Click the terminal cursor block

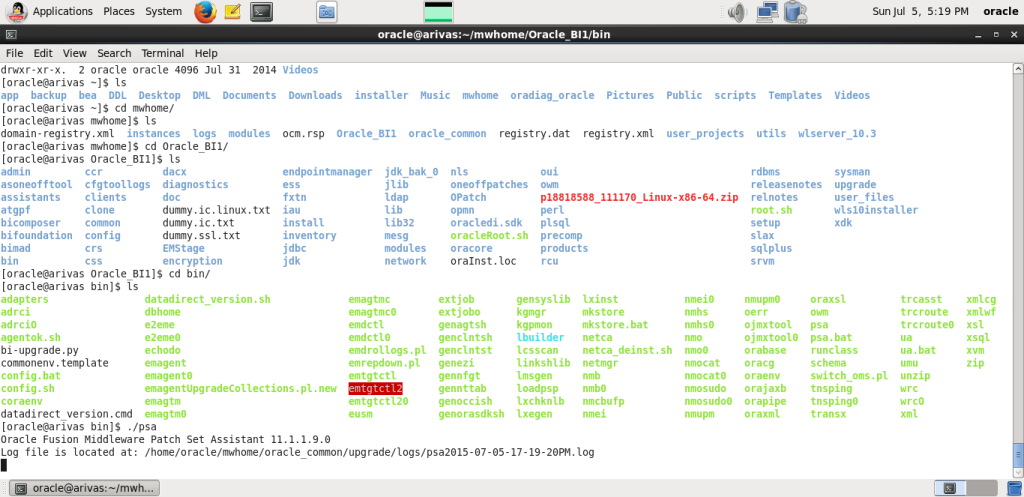click(x=3, y=465)
